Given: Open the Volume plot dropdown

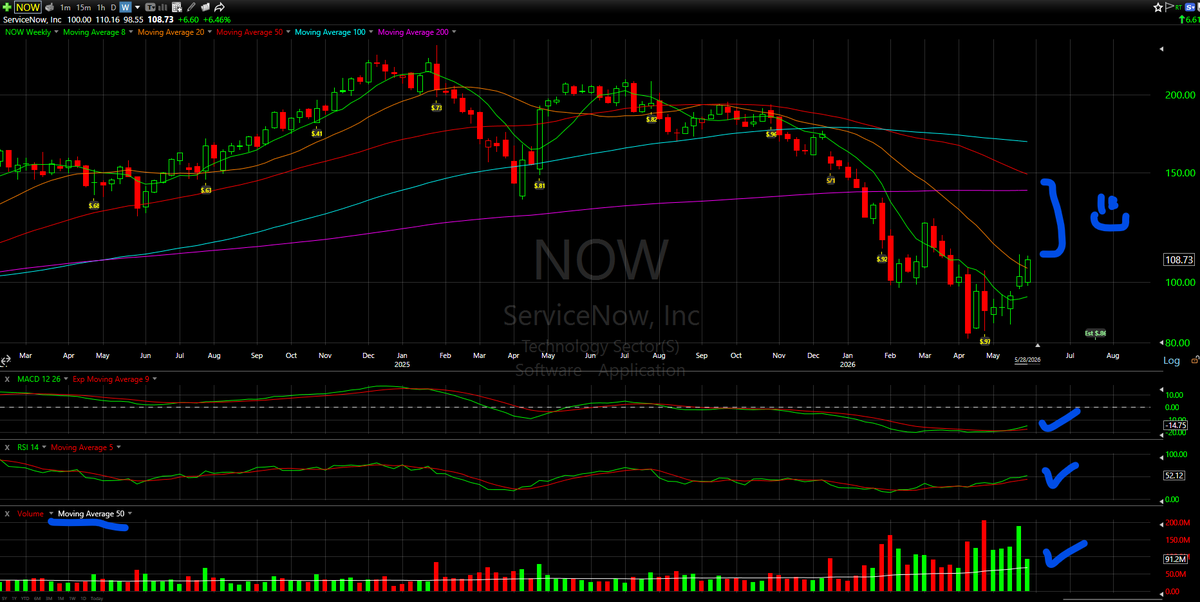Looking at the screenshot, I should click(x=51, y=514).
